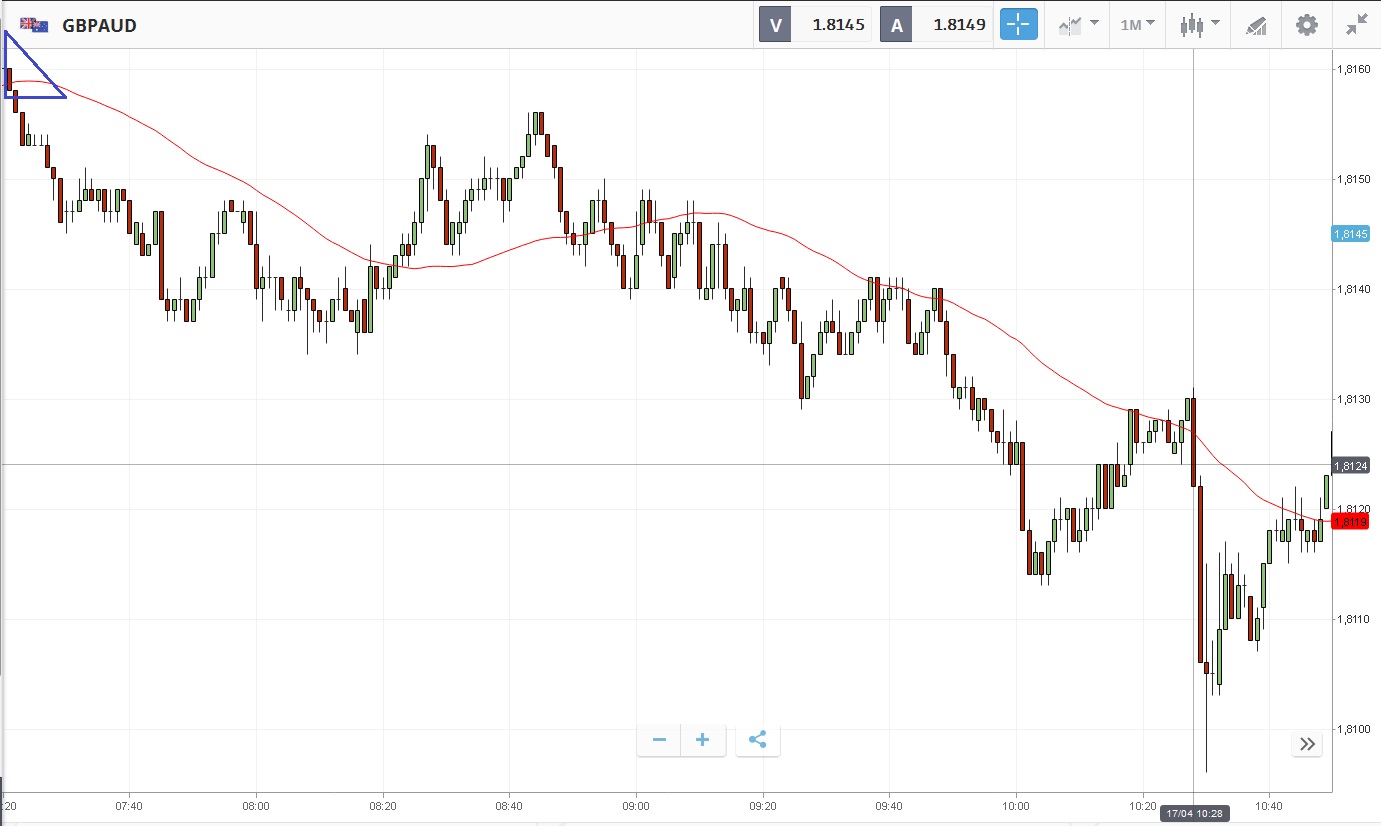Open chart settings gear
1381x826 pixels.
pos(1307,25)
